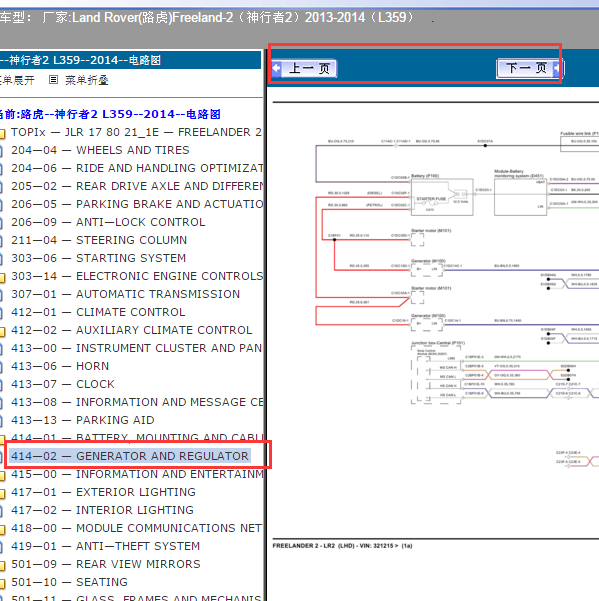
Task: Click folder icon beside 418-00 Module Communications Network
Action: [2, 530]
